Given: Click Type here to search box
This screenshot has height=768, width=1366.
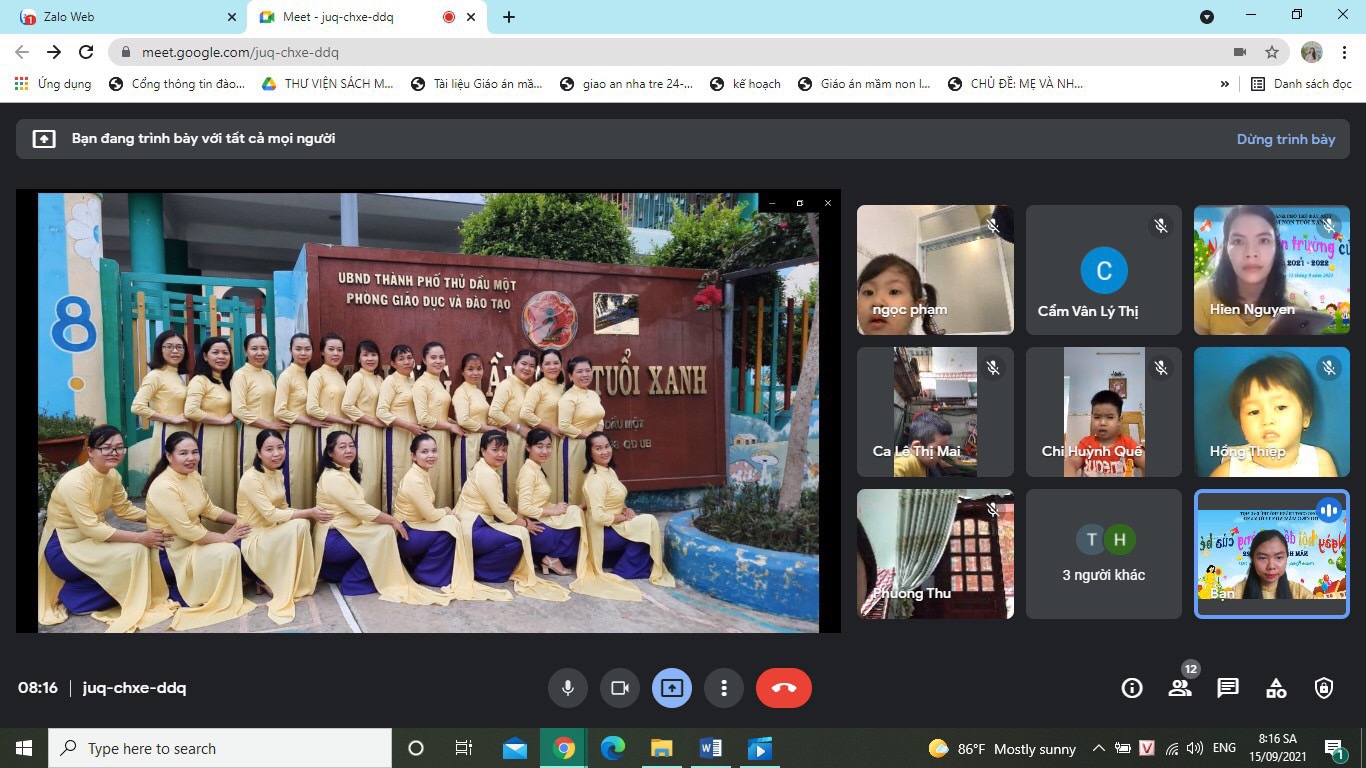Looking at the screenshot, I should [220, 748].
